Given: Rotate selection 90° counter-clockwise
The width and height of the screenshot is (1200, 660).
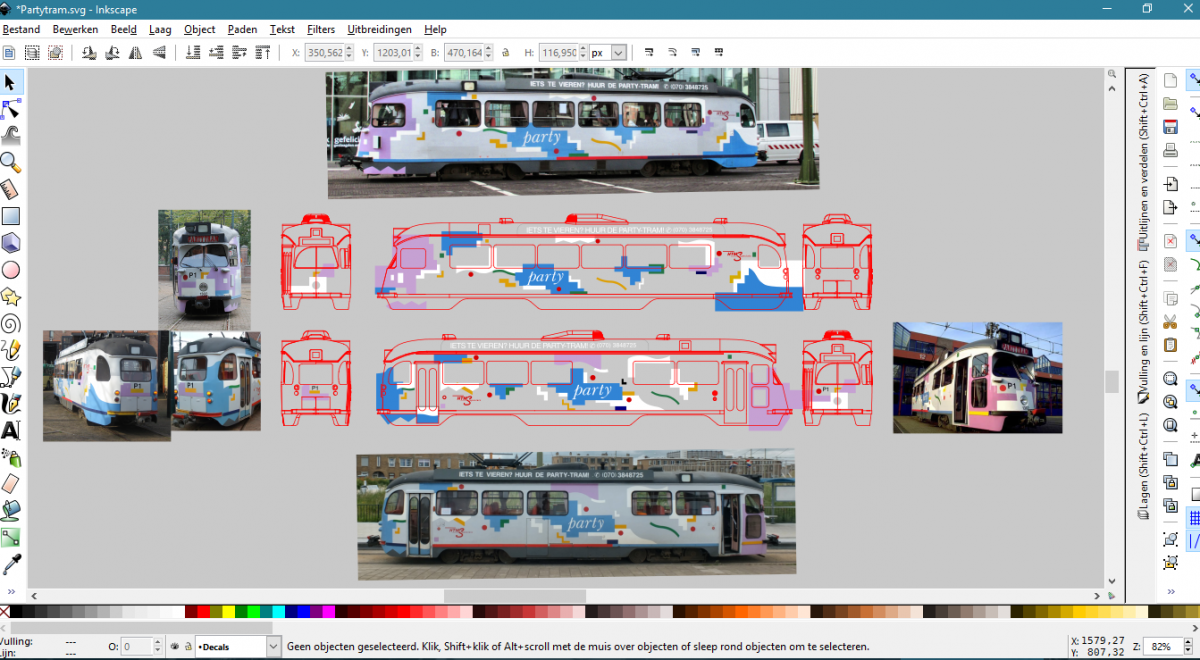Looking at the screenshot, I should click(x=89, y=52).
